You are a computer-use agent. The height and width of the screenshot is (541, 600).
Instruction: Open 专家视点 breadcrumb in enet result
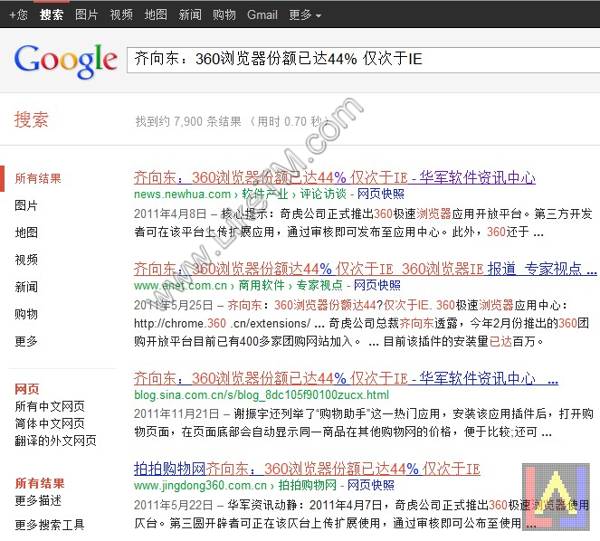click(x=320, y=285)
